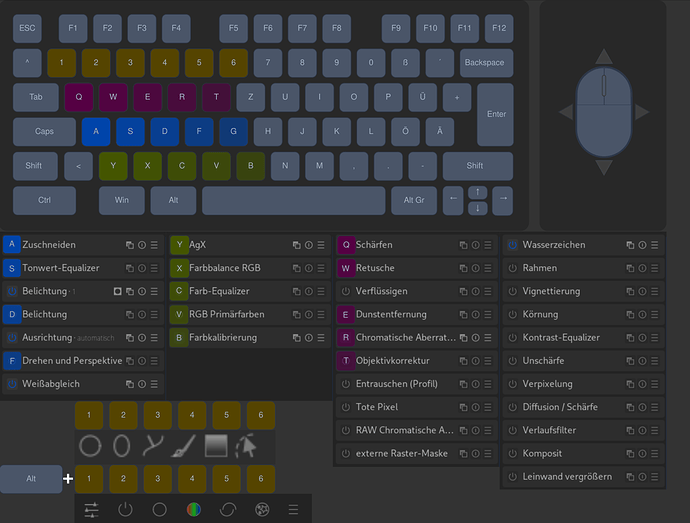
Task: Click the RGB color modules group icon
Action: click(193, 509)
